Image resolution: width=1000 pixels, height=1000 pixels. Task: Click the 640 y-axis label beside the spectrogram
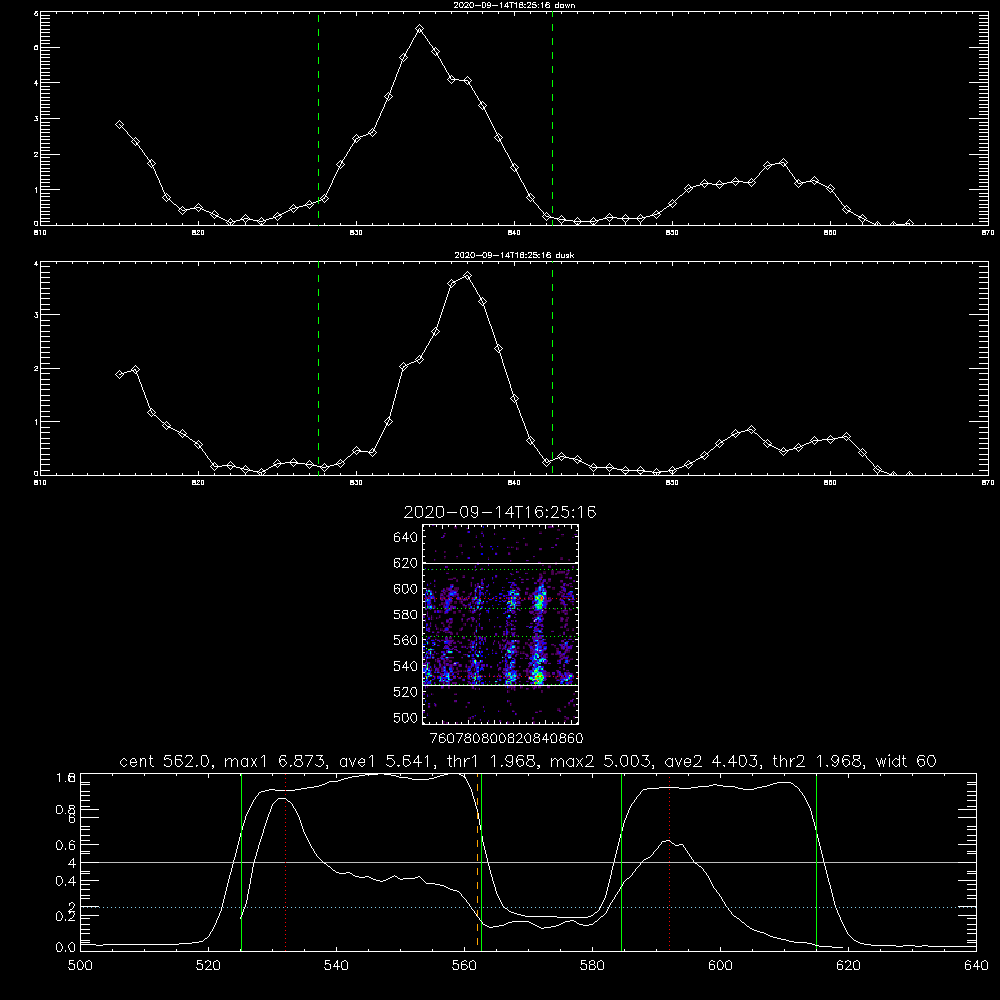(406, 538)
